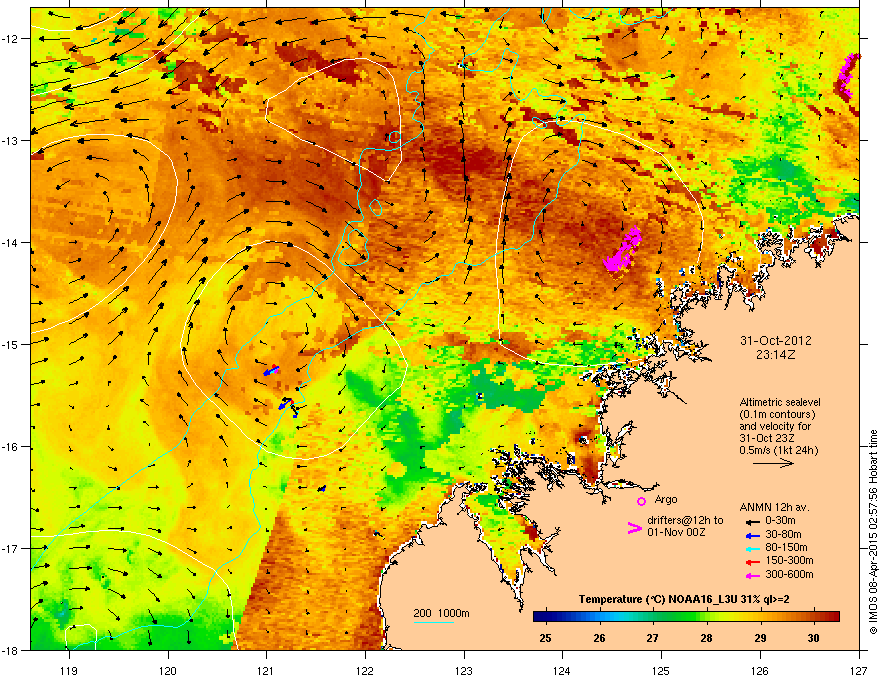Click the longitude axis label '127'
Screen dimensions: 880x680
[859, 671]
